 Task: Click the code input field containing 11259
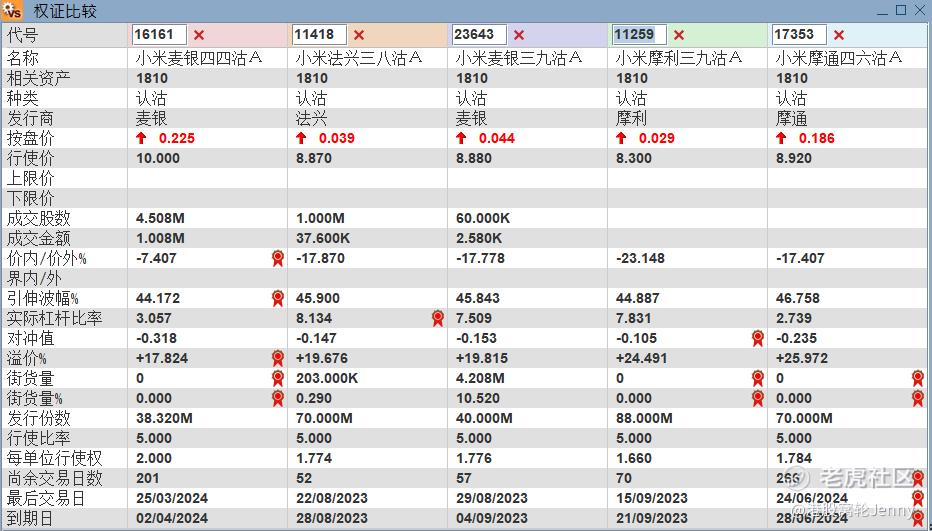point(639,34)
